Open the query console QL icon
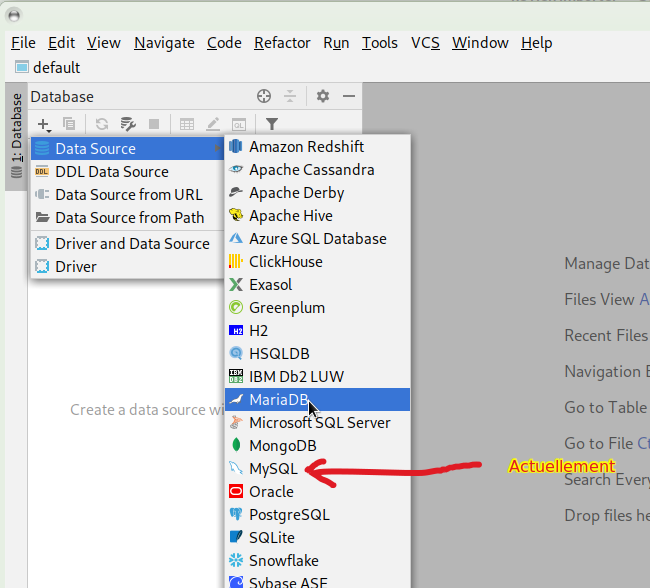 click(239, 124)
